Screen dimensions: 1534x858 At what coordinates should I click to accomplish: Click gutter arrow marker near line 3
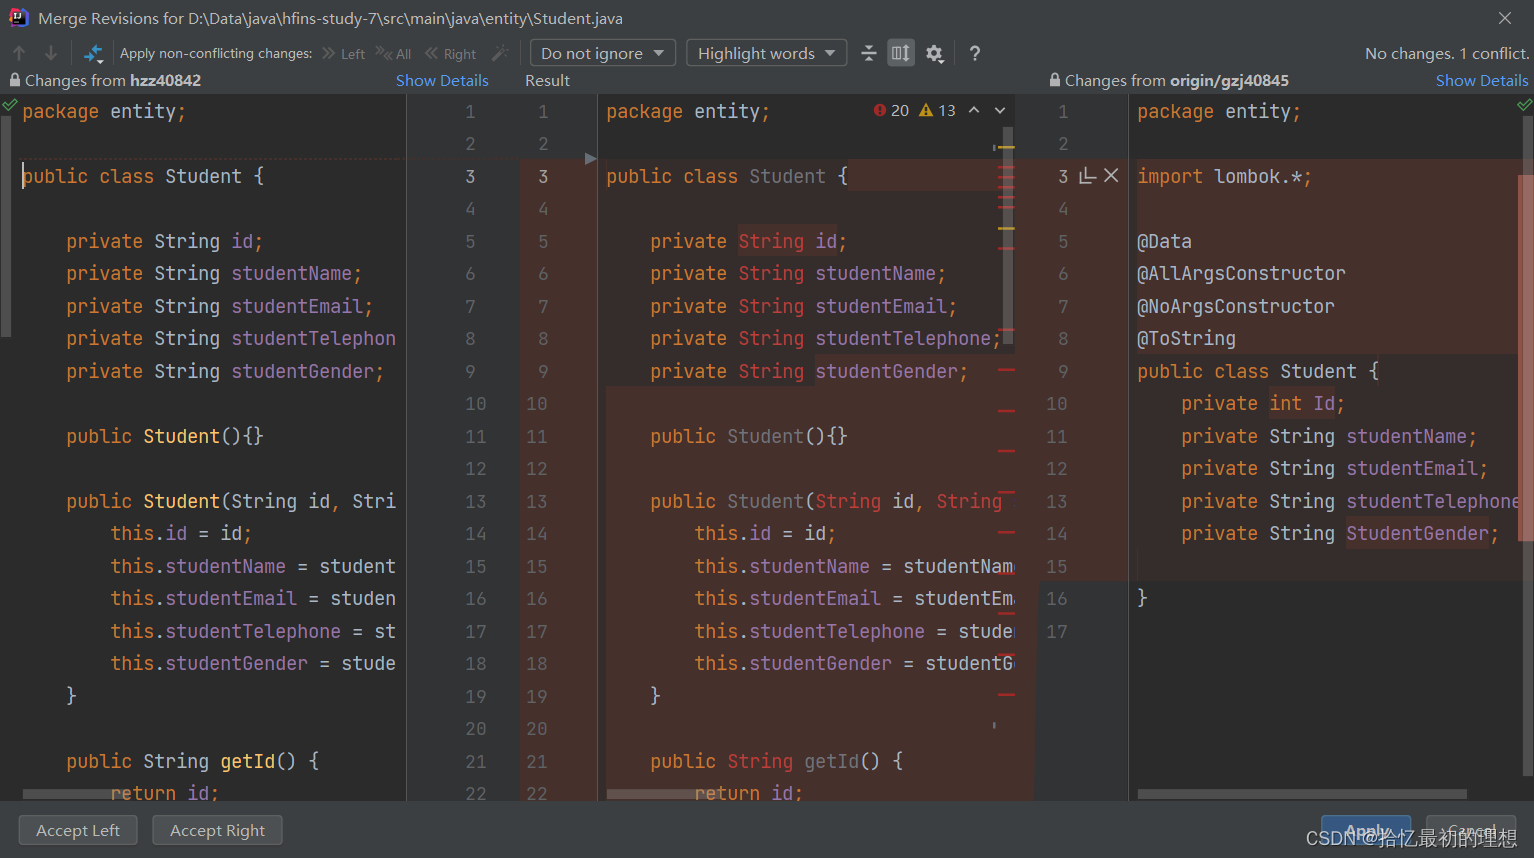(590, 158)
